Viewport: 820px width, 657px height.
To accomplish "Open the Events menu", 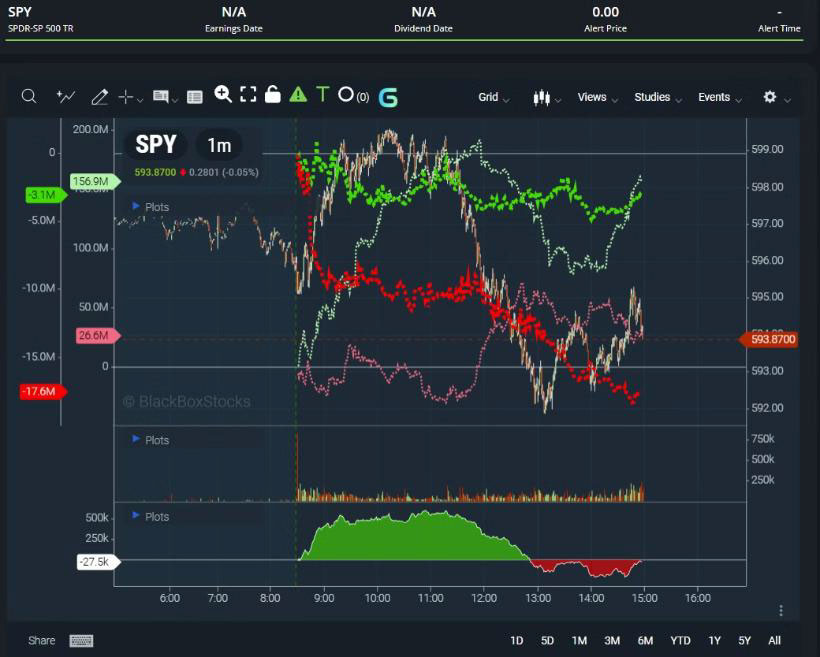I will pyautogui.click(x=720, y=97).
